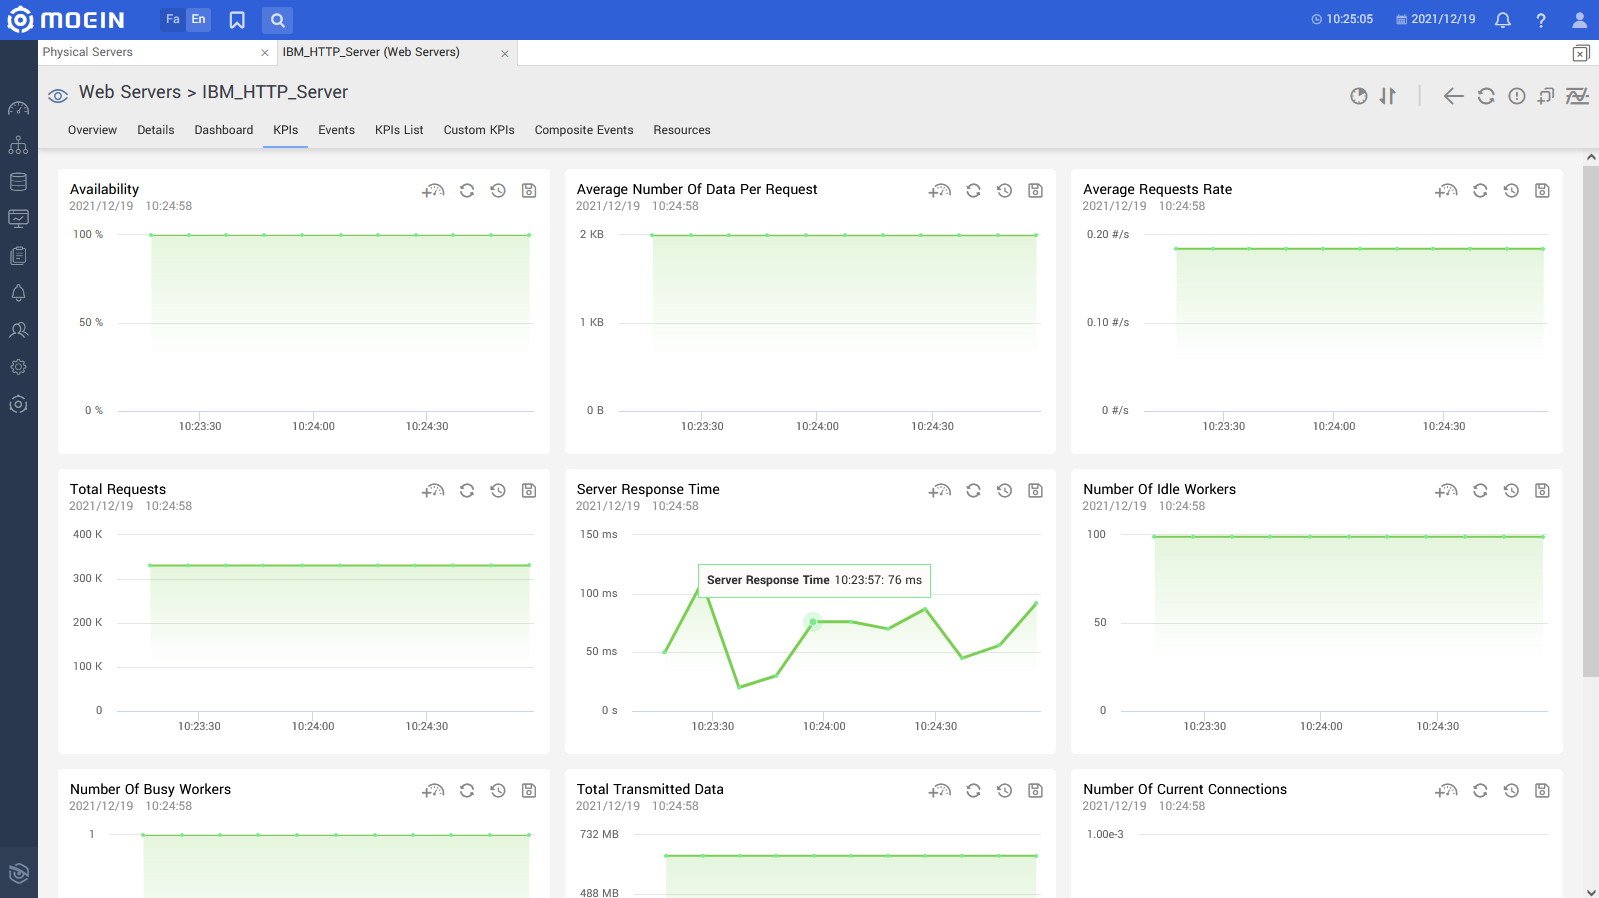Open the Dashboard tab

click(224, 130)
